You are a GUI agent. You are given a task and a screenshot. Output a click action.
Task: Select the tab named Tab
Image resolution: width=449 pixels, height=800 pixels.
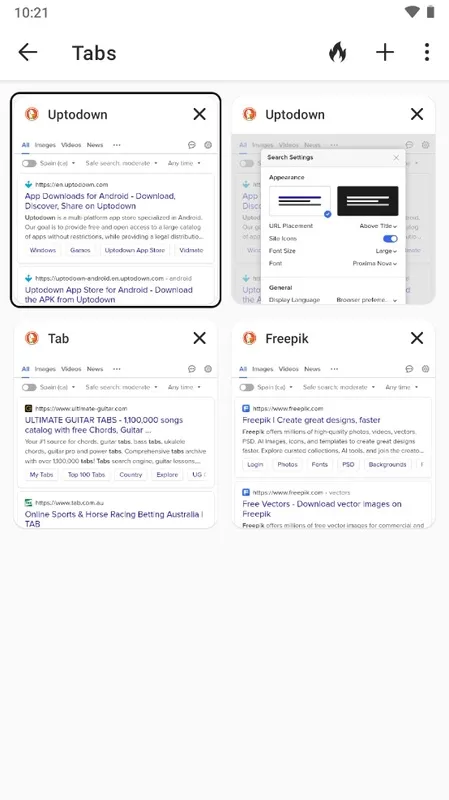click(x=58, y=338)
